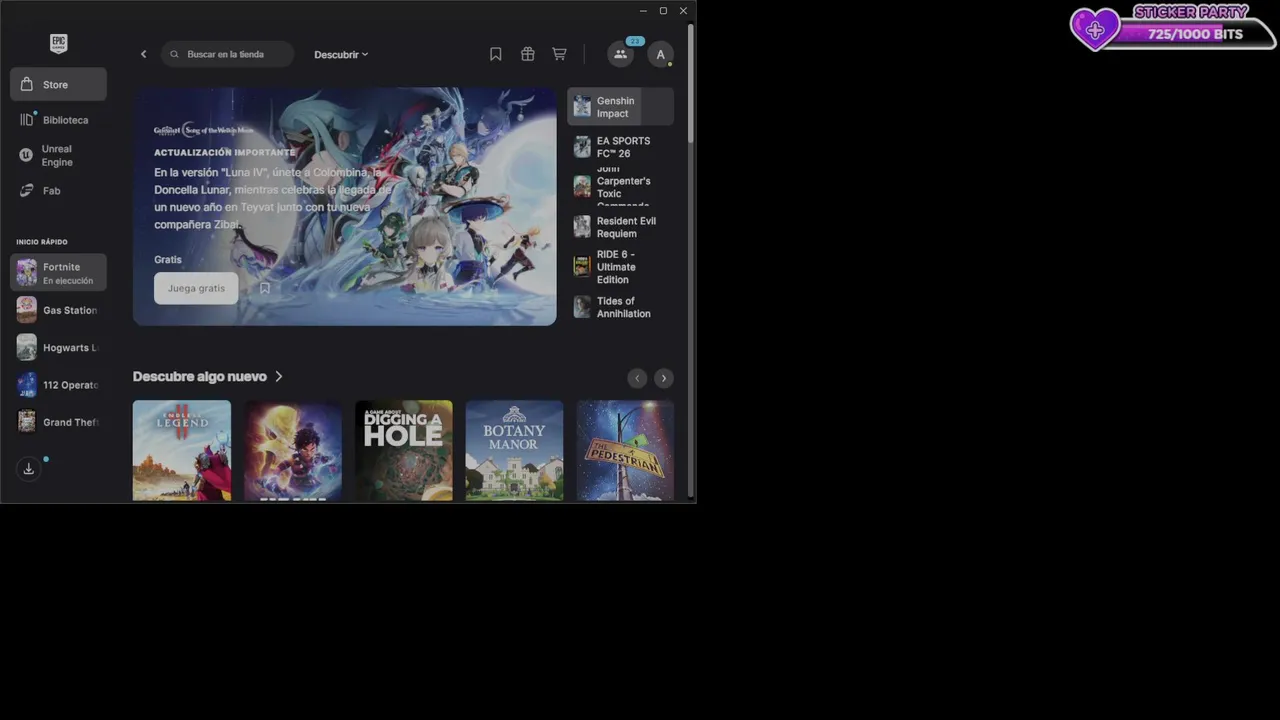
Task: Open the anime hero game card
Action: click(293, 451)
